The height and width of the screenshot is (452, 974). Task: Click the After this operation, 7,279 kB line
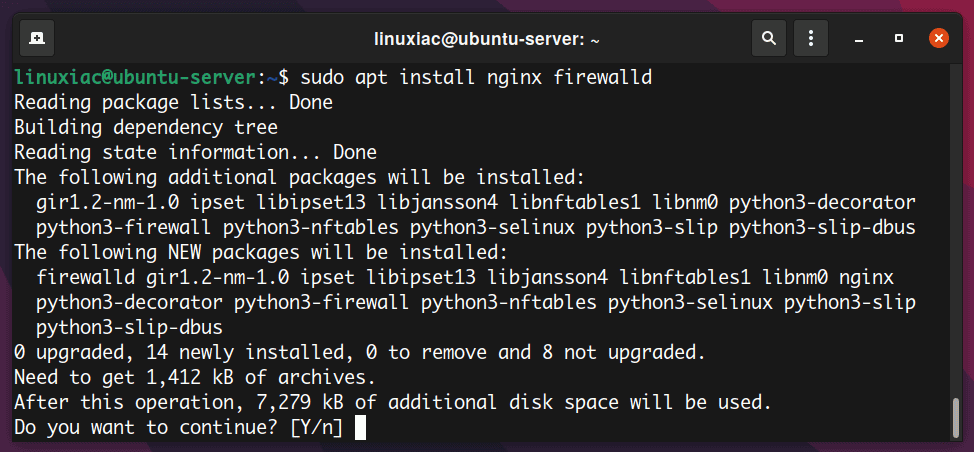pyautogui.click(x=393, y=403)
